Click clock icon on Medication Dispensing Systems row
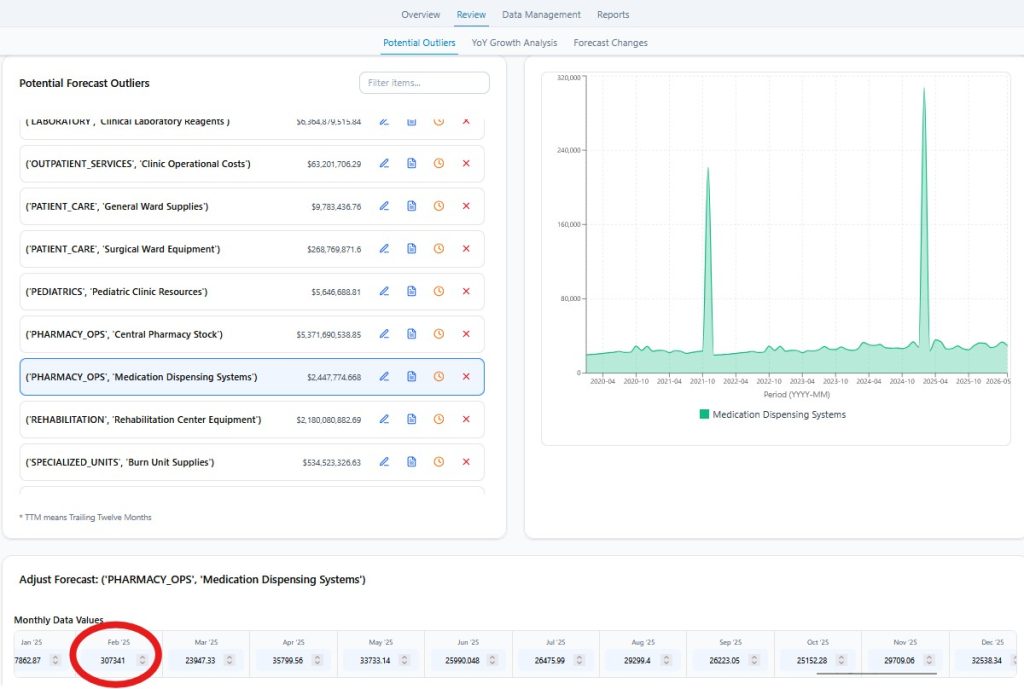 439,376
